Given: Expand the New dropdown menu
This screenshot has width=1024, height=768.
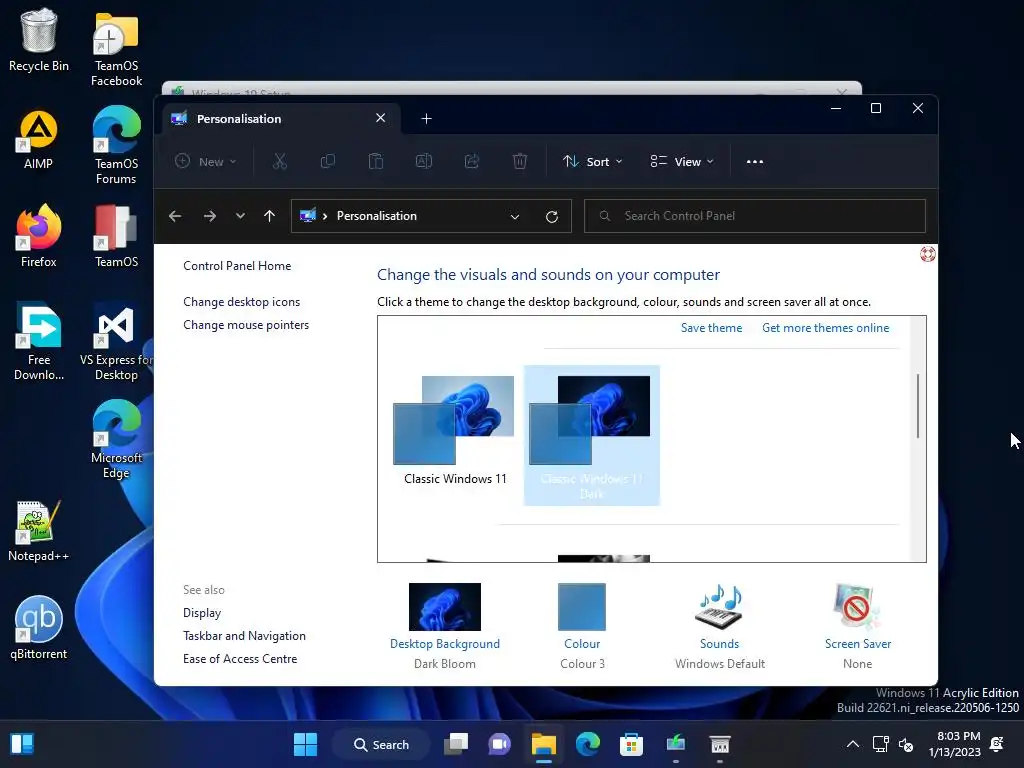Looking at the screenshot, I should point(206,161).
